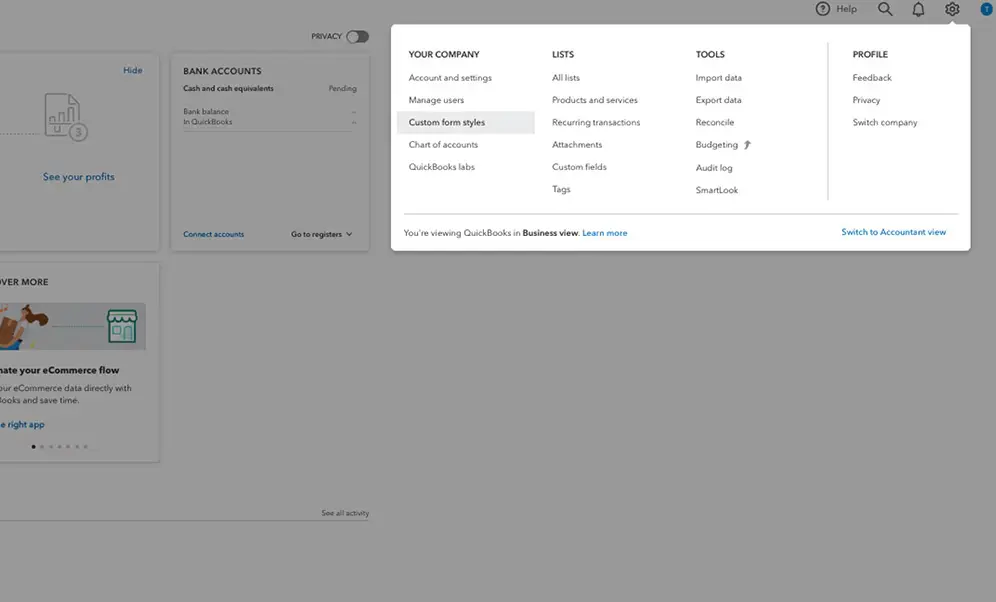Click the Pending status text

(x=342, y=88)
